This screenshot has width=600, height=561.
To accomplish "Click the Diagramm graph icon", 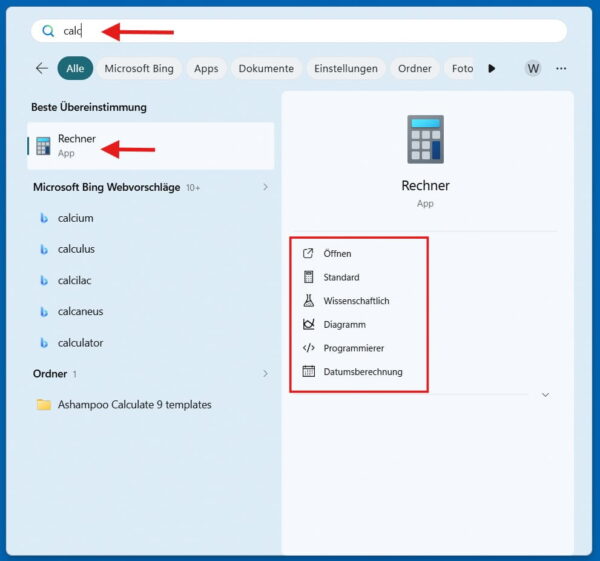I will click(x=308, y=324).
